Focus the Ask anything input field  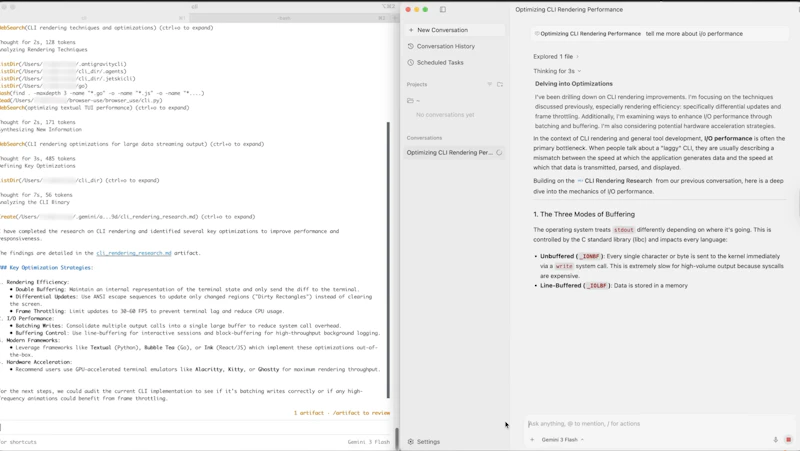[x=658, y=424]
